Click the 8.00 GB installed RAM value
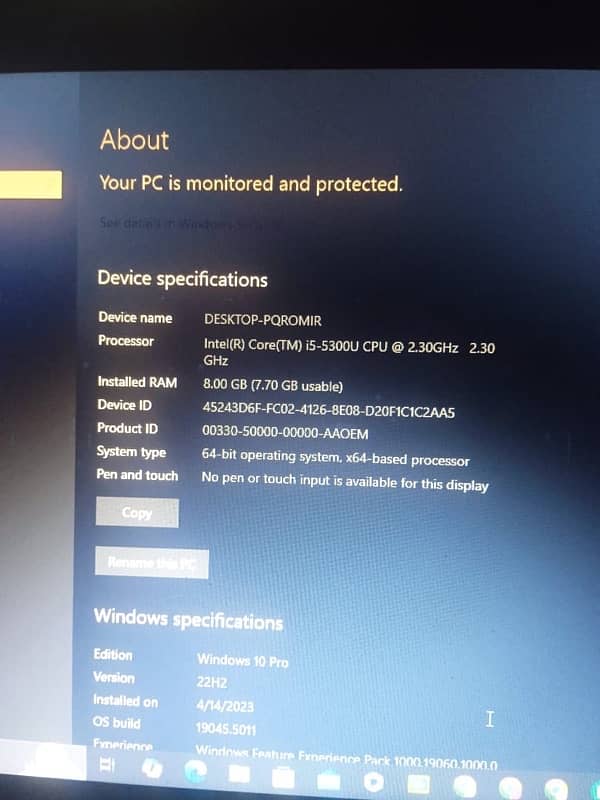 point(272,385)
